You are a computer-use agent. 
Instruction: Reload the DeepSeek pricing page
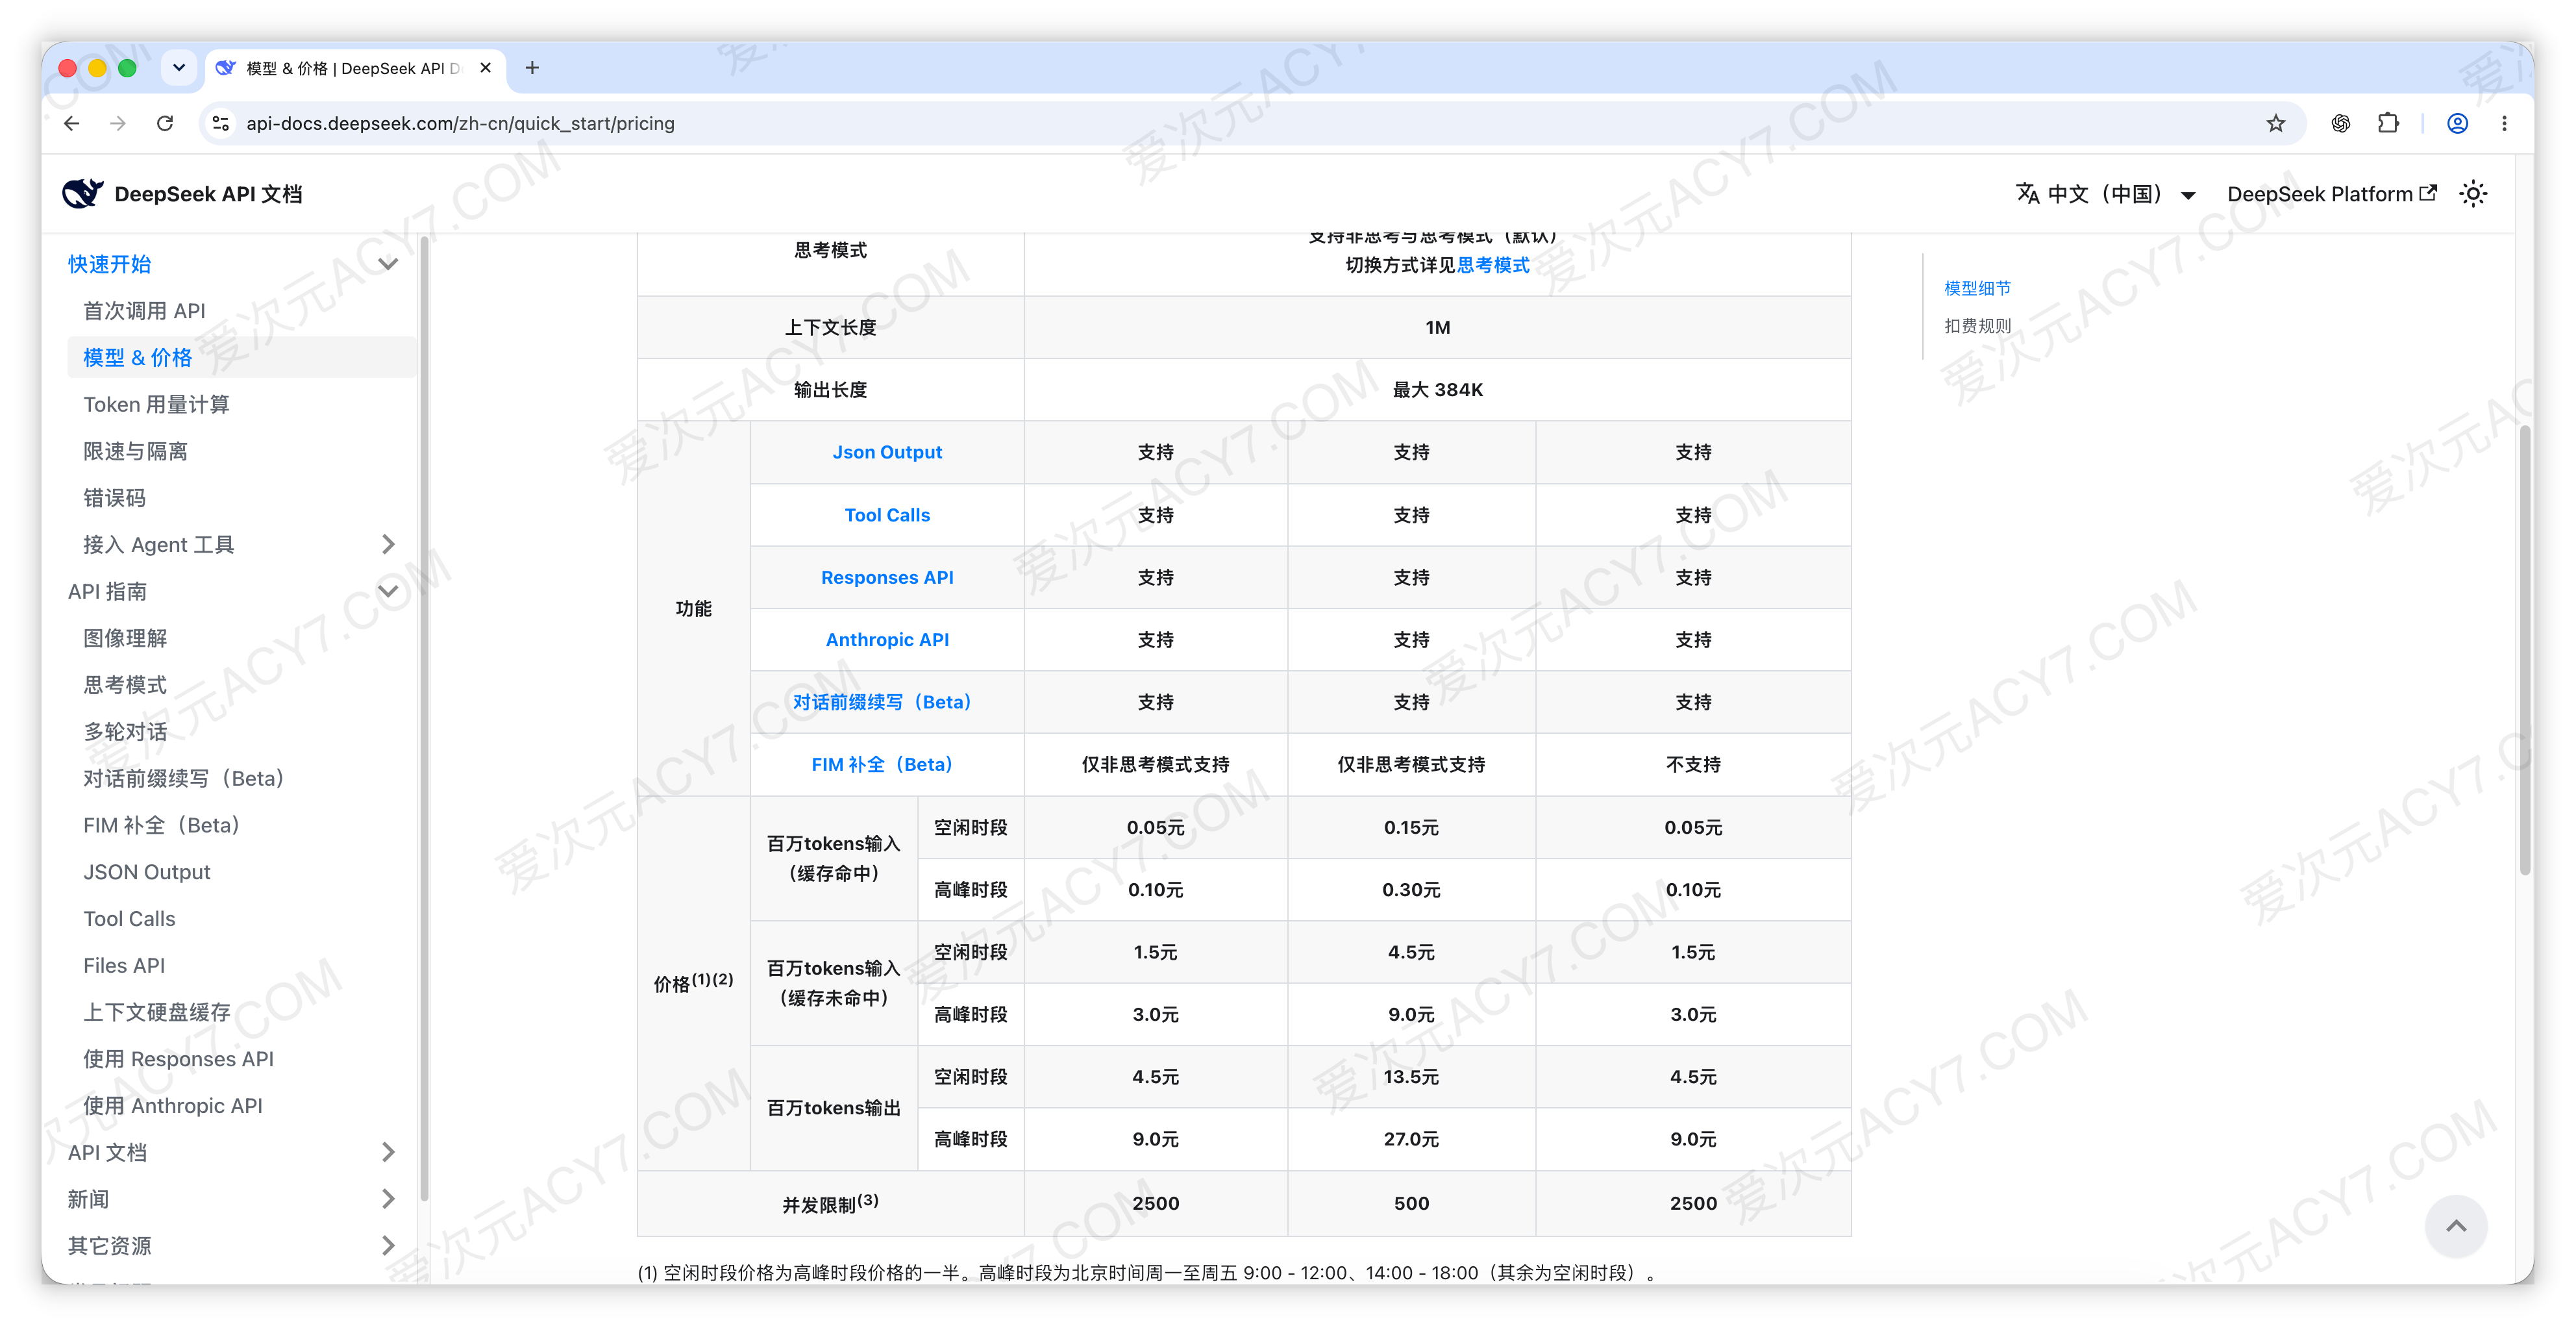coord(165,123)
